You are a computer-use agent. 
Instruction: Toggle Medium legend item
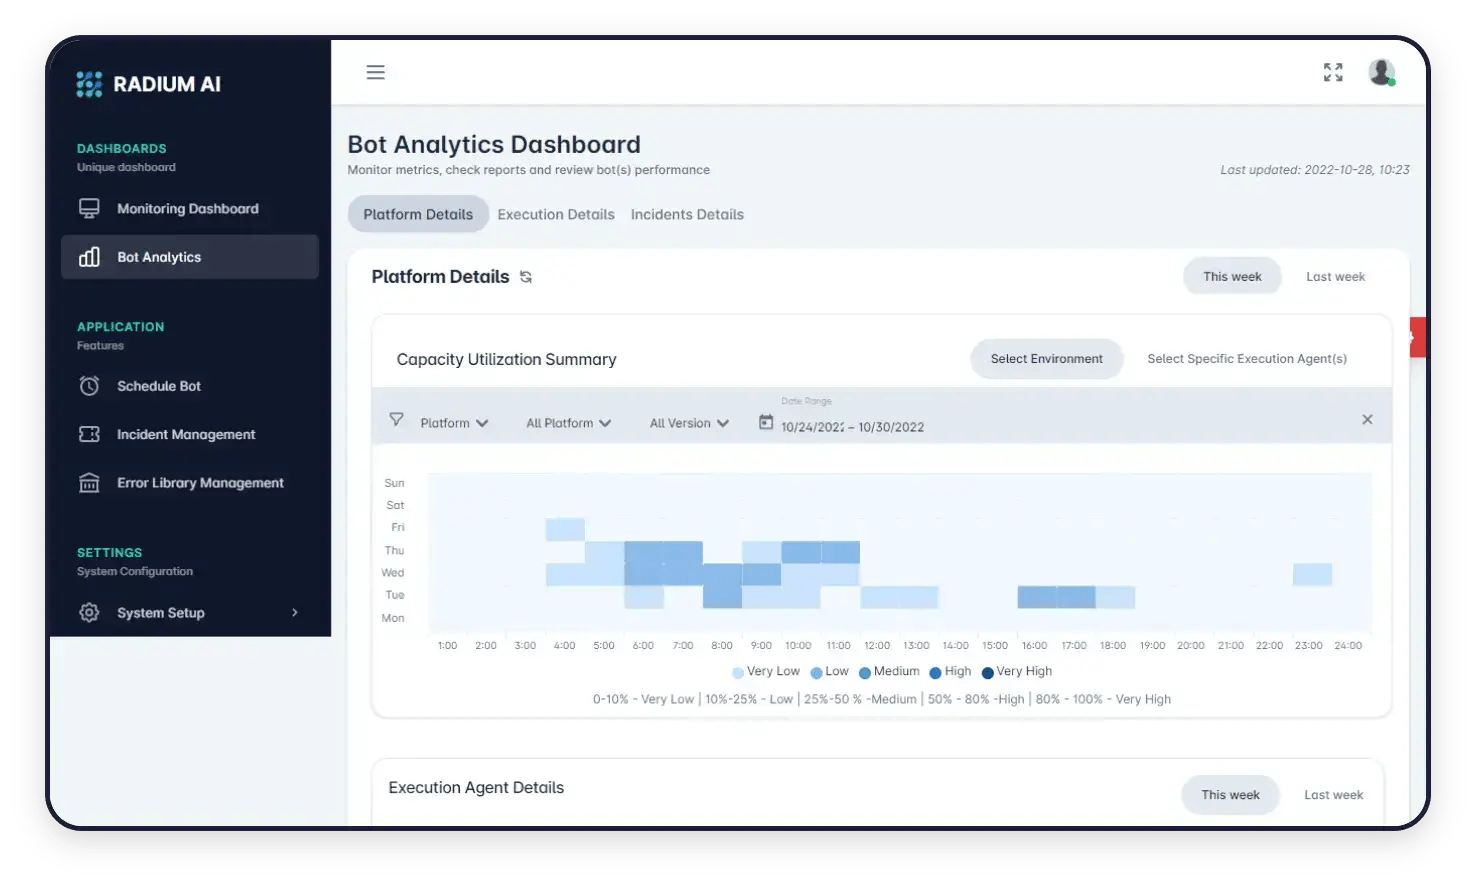point(889,672)
